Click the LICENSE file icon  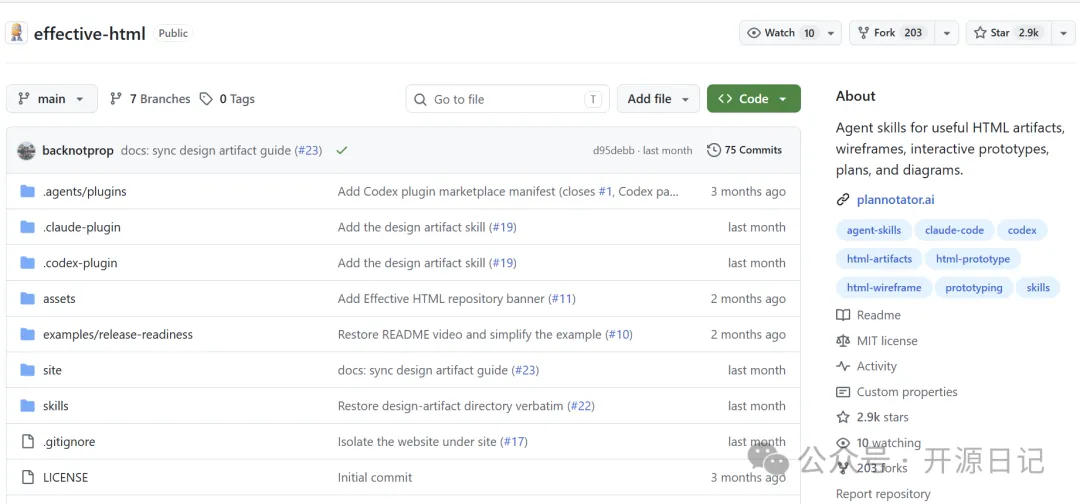28,477
